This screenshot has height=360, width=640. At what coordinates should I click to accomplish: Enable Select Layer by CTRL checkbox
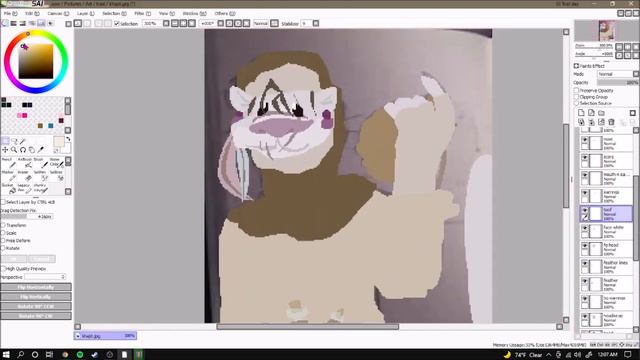click(3, 202)
